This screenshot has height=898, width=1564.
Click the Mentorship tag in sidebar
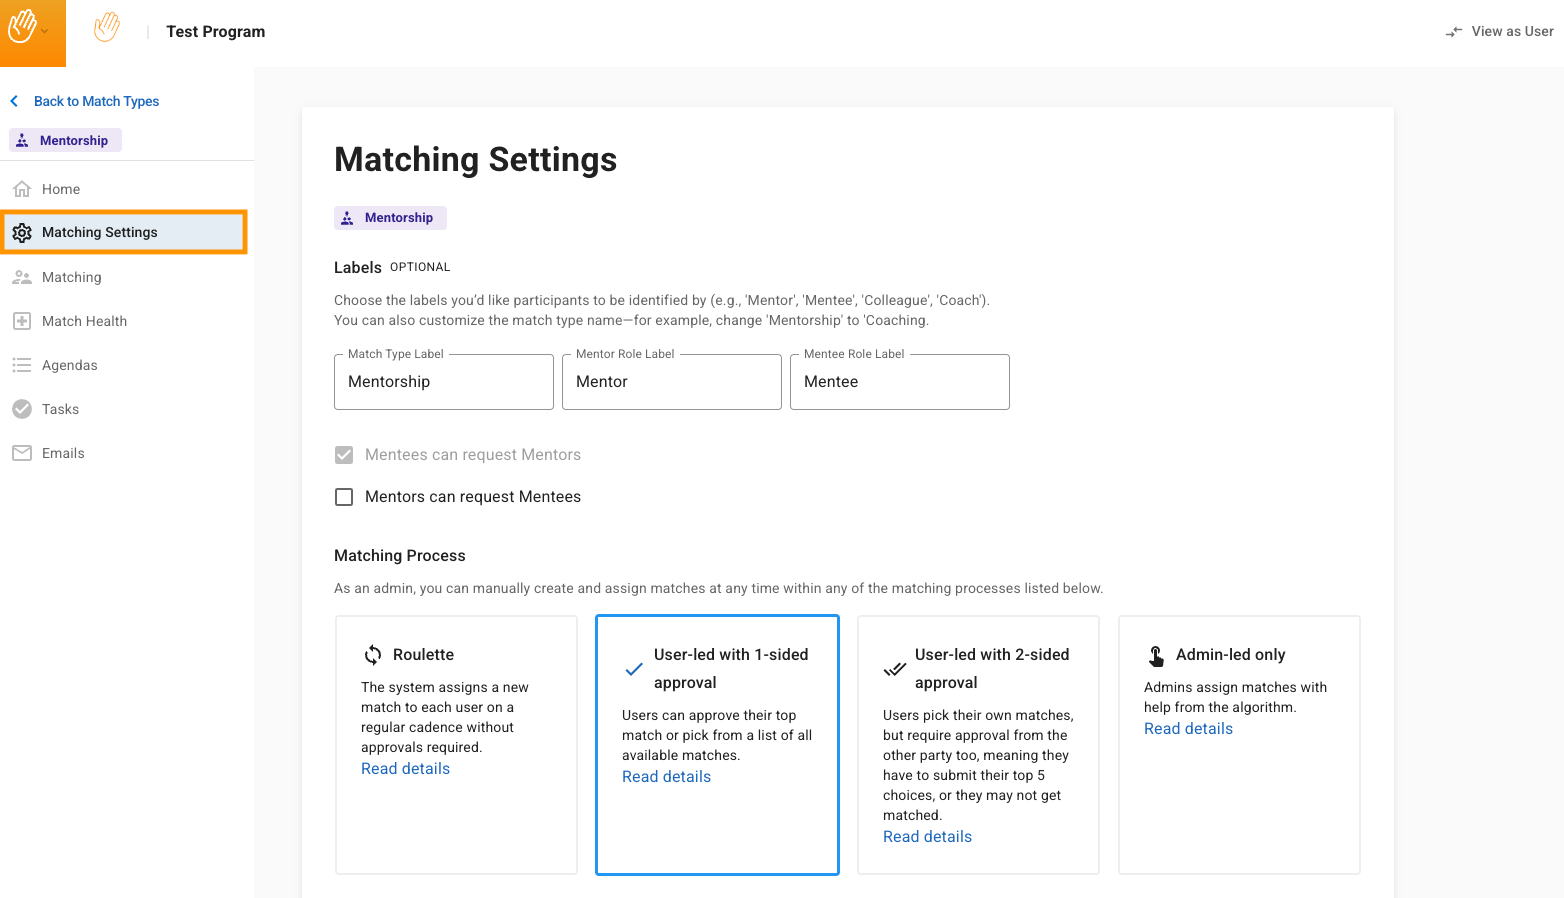click(65, 140)
